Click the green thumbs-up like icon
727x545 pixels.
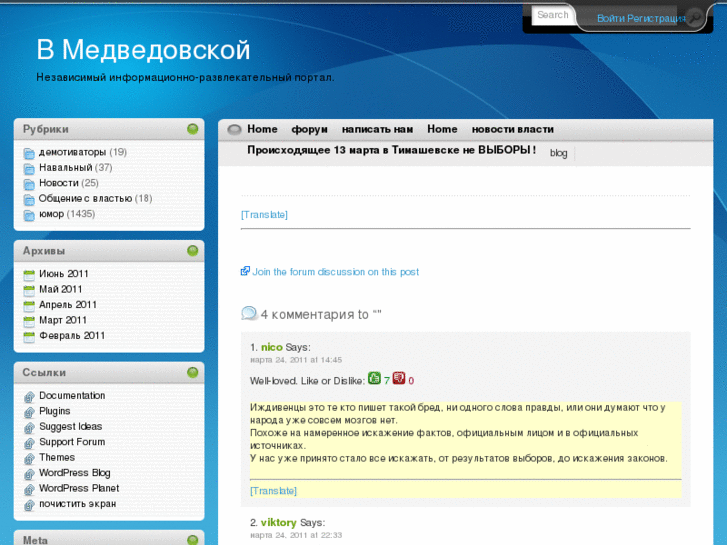click(x=374, y=379)
